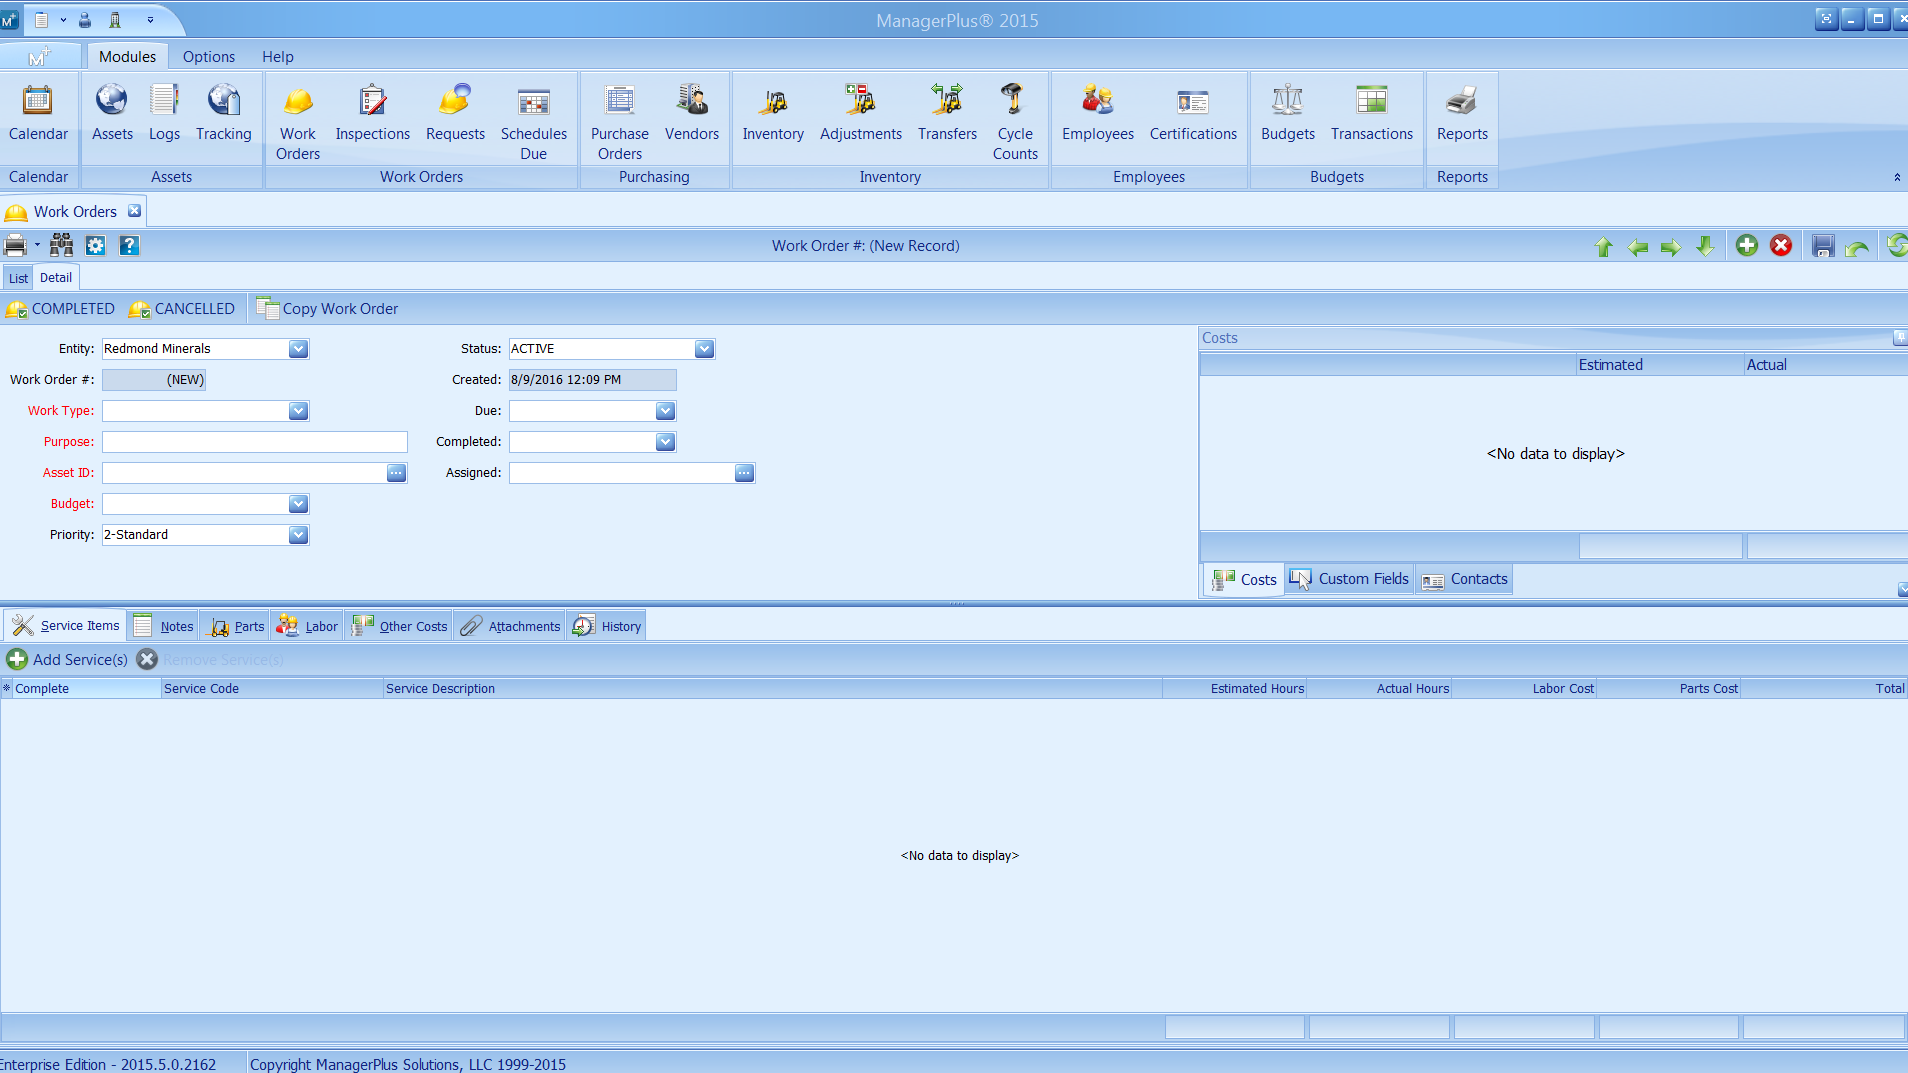1908x1073 pixels.
Task: Click into the Purpose field
Action: [x=254, y=442]
